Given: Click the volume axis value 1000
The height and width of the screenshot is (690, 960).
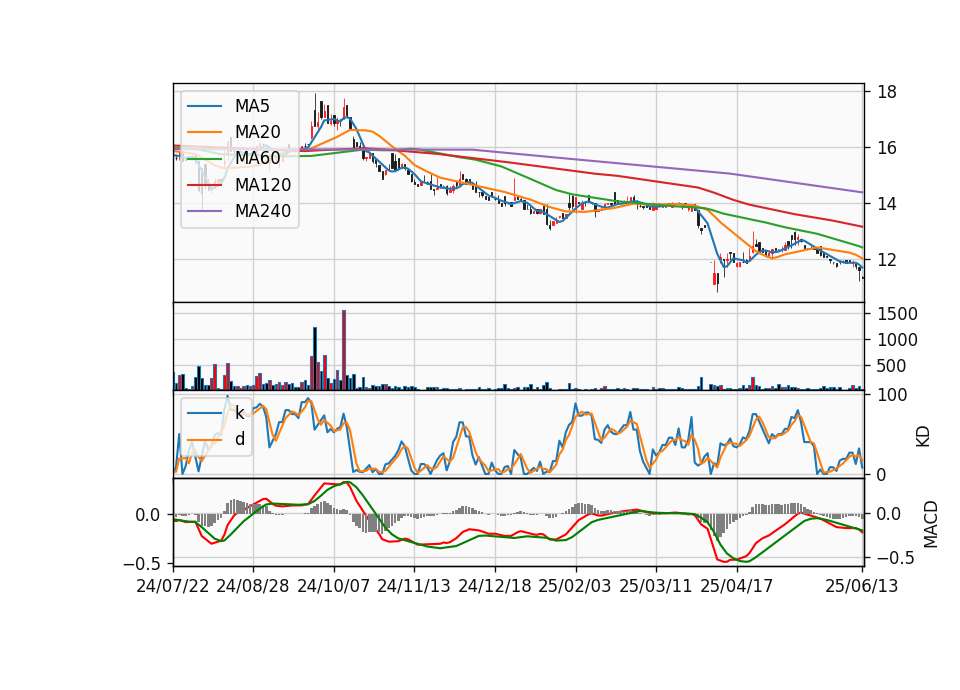Looking at the screenshot, I should (x=898, y=340).
